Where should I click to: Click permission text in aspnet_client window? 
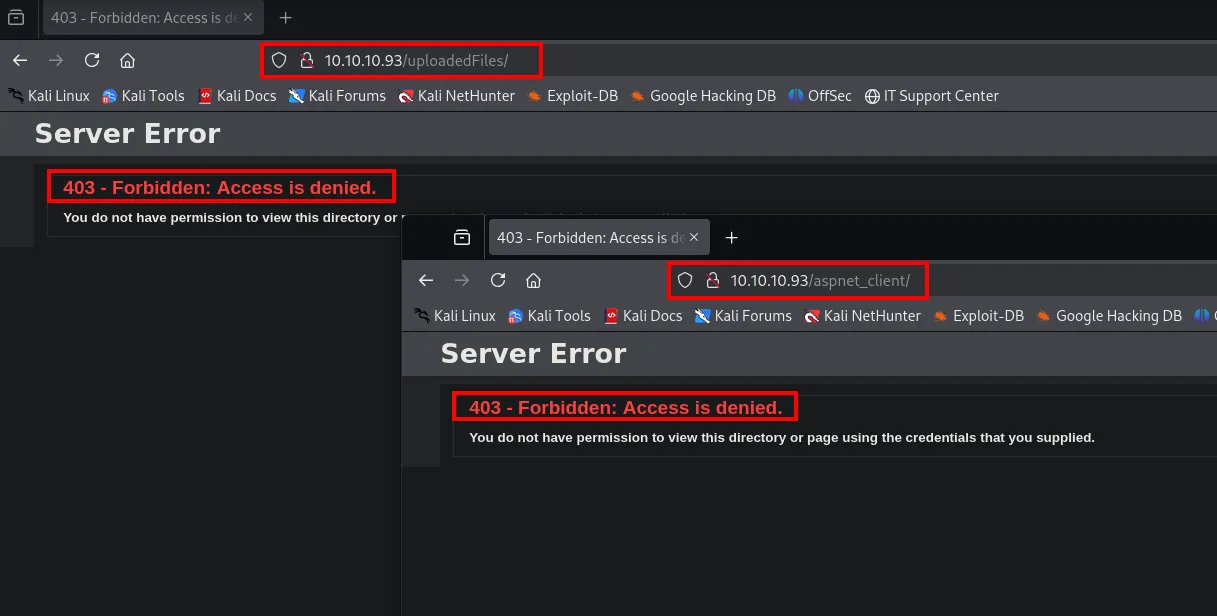[x=782, y=437]
